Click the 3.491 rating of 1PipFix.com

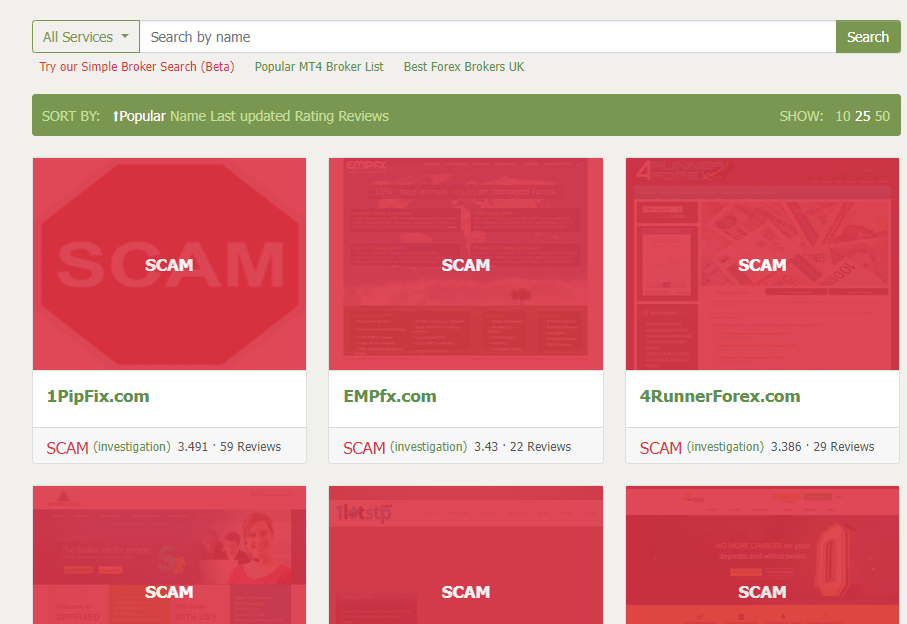193,447
